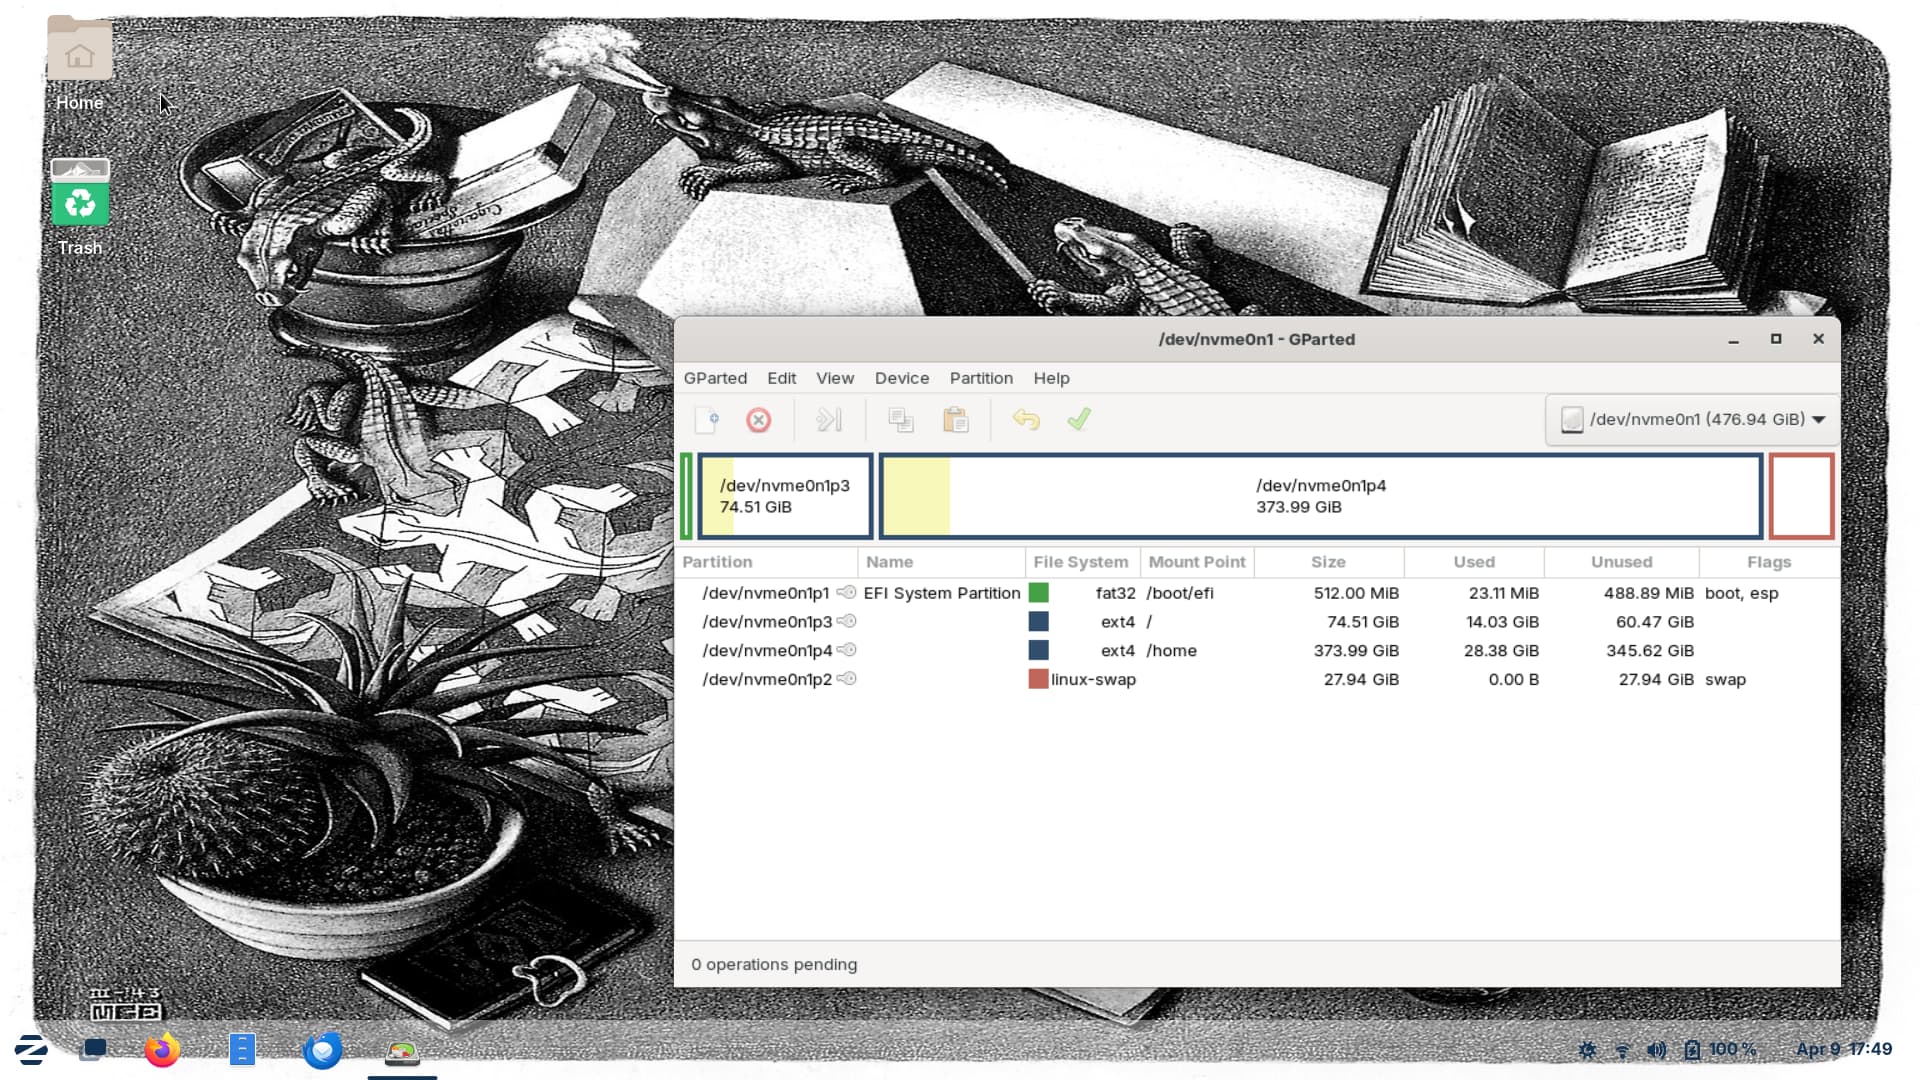Click the key icon beside /dev/nvme0n1p4
The height and width of the screenshot is (1080, 1920).
[847, 650]
